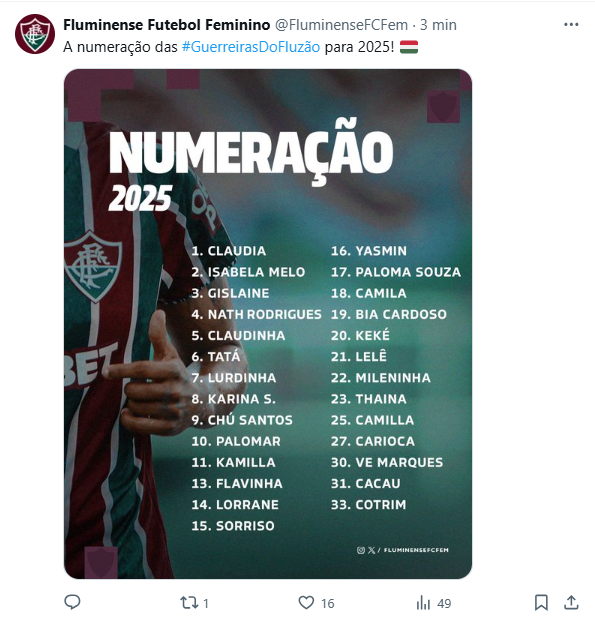Screen dimensions: 595x622
Task: Click the @FluminenseFCFem handle
Action: [x=341, y=25]
